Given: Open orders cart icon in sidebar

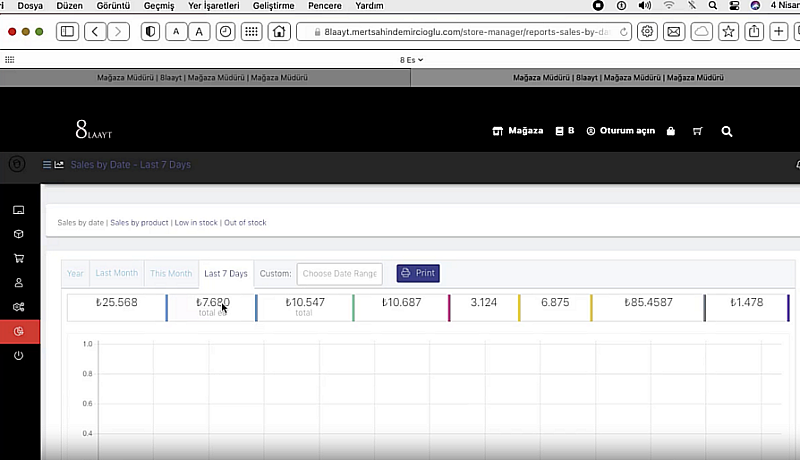Looking at the screenshot, I should point(19,258).
